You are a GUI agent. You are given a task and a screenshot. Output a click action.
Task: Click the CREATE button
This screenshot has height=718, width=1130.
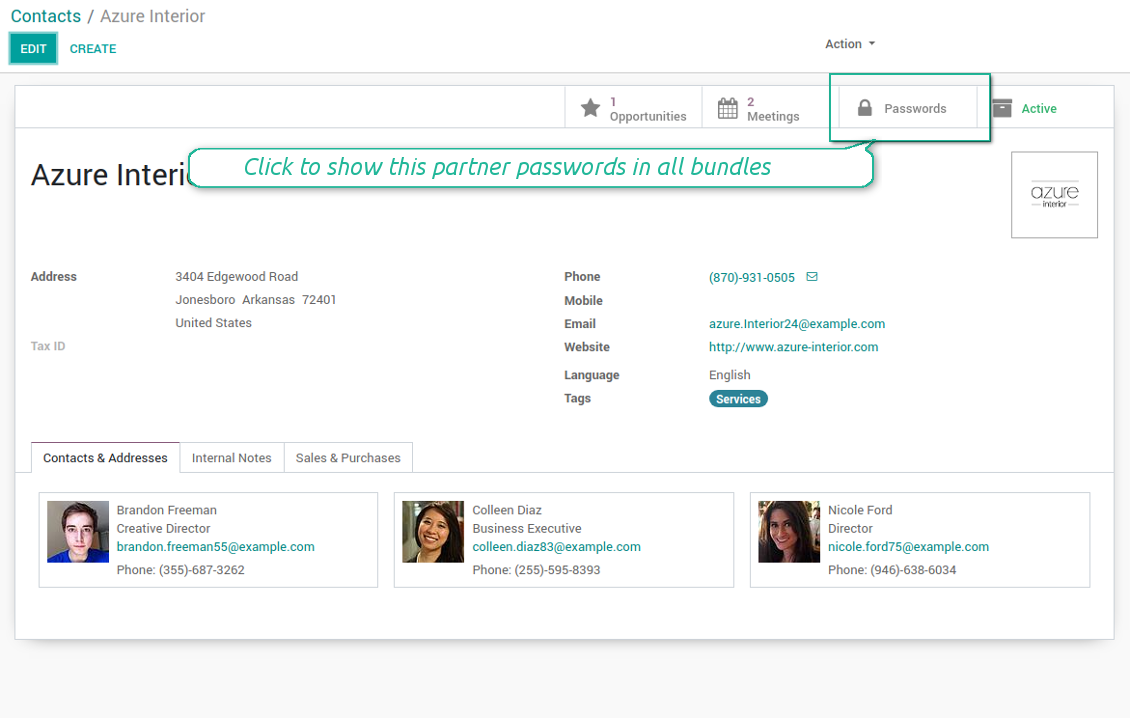pyautogui.click(x=93, y=49)
